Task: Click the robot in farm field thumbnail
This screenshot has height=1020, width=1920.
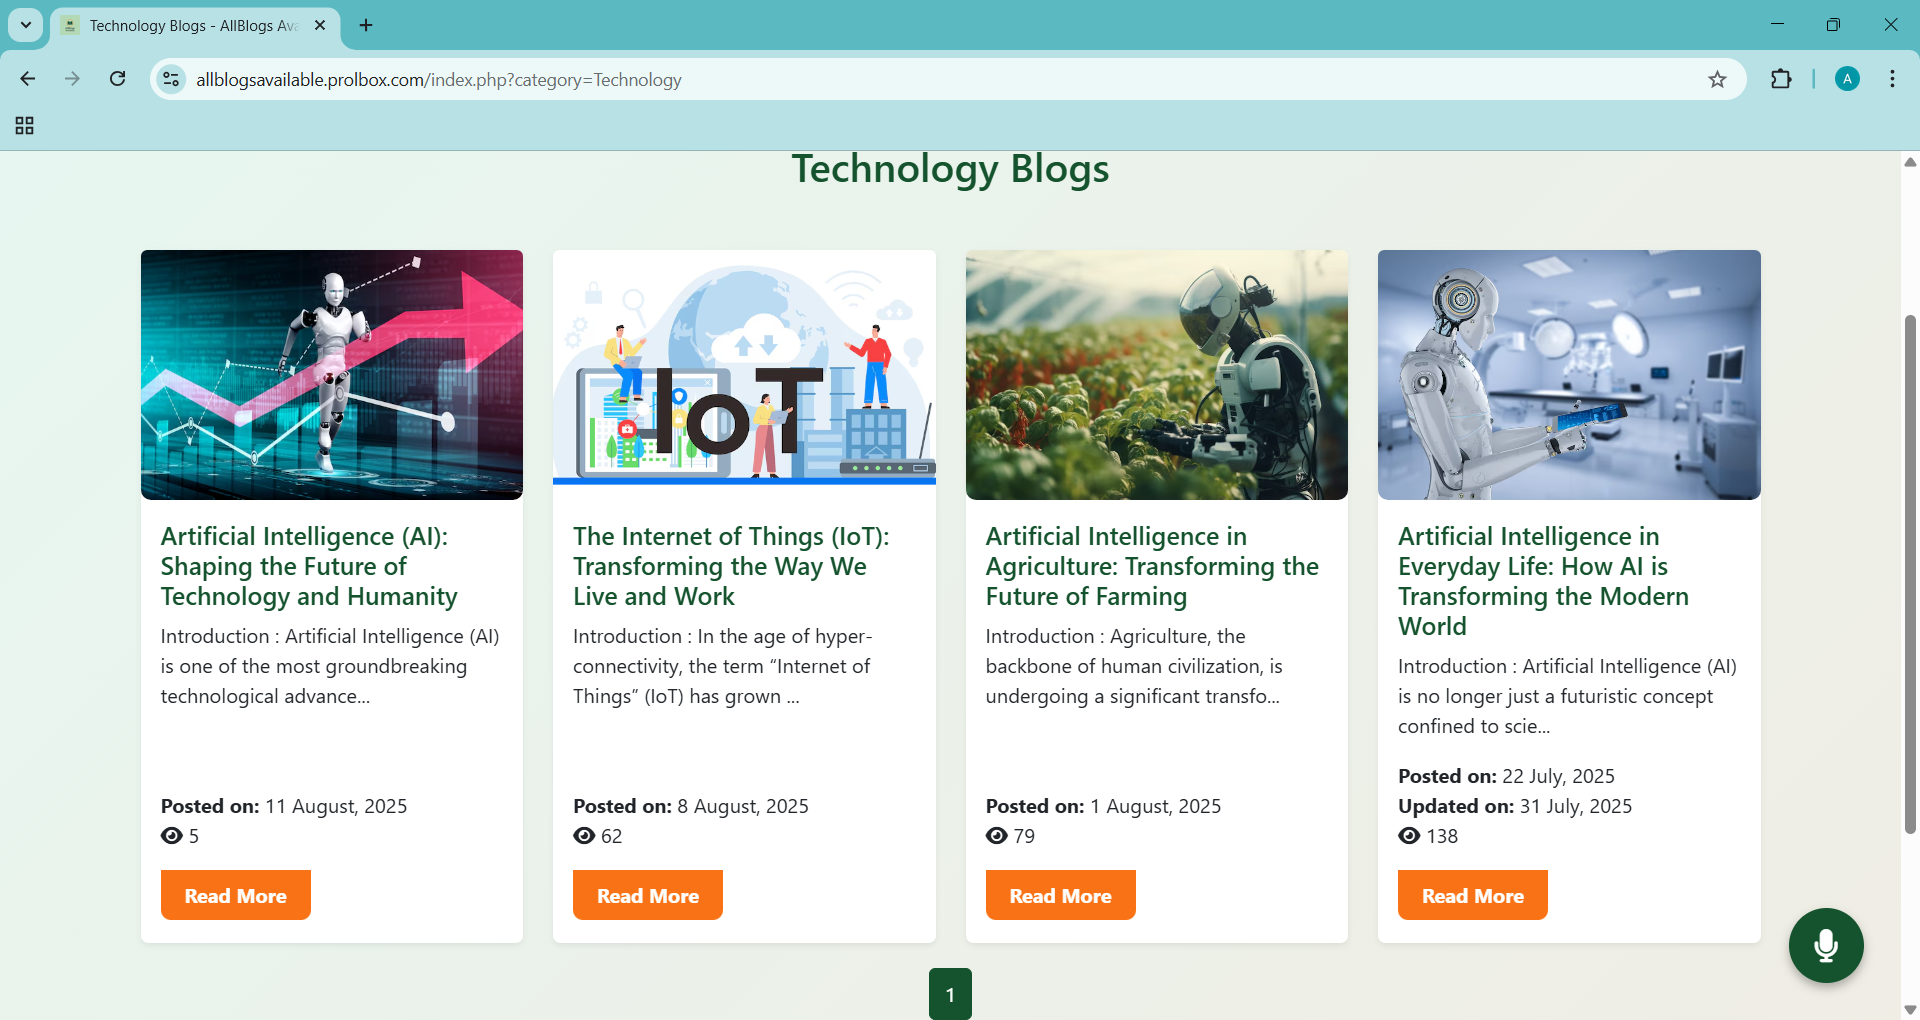Action: tap(1156, 375)
